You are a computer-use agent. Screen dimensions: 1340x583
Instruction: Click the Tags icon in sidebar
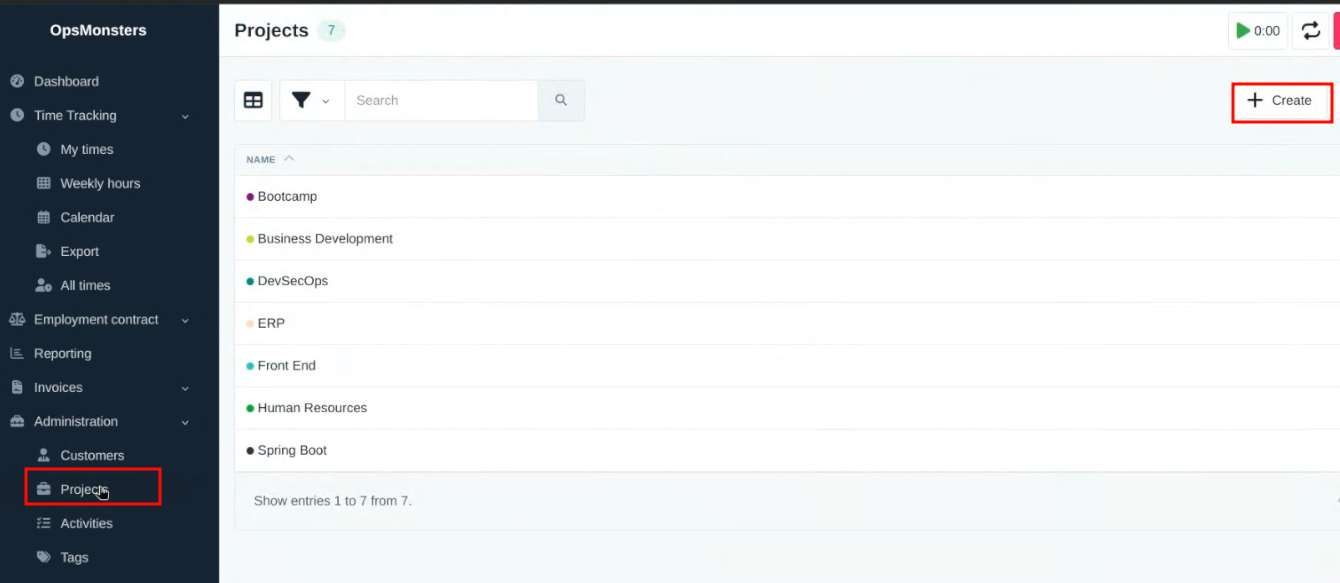(43, 557)
